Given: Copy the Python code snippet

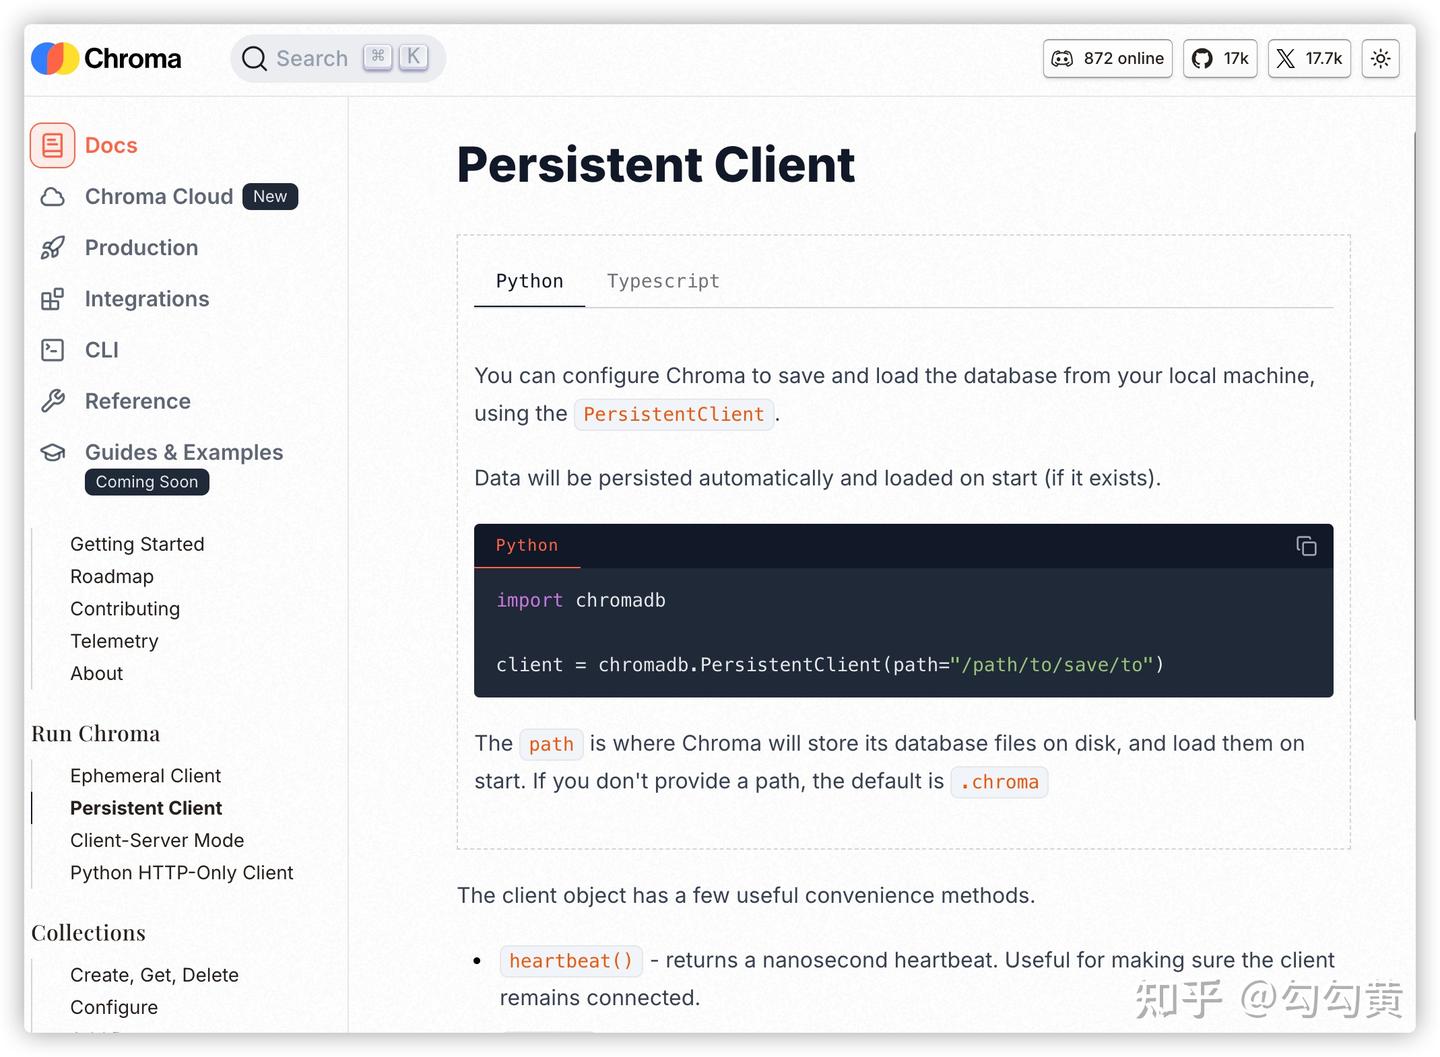Looking at the screenshot, I should (x=1306, y=546).
